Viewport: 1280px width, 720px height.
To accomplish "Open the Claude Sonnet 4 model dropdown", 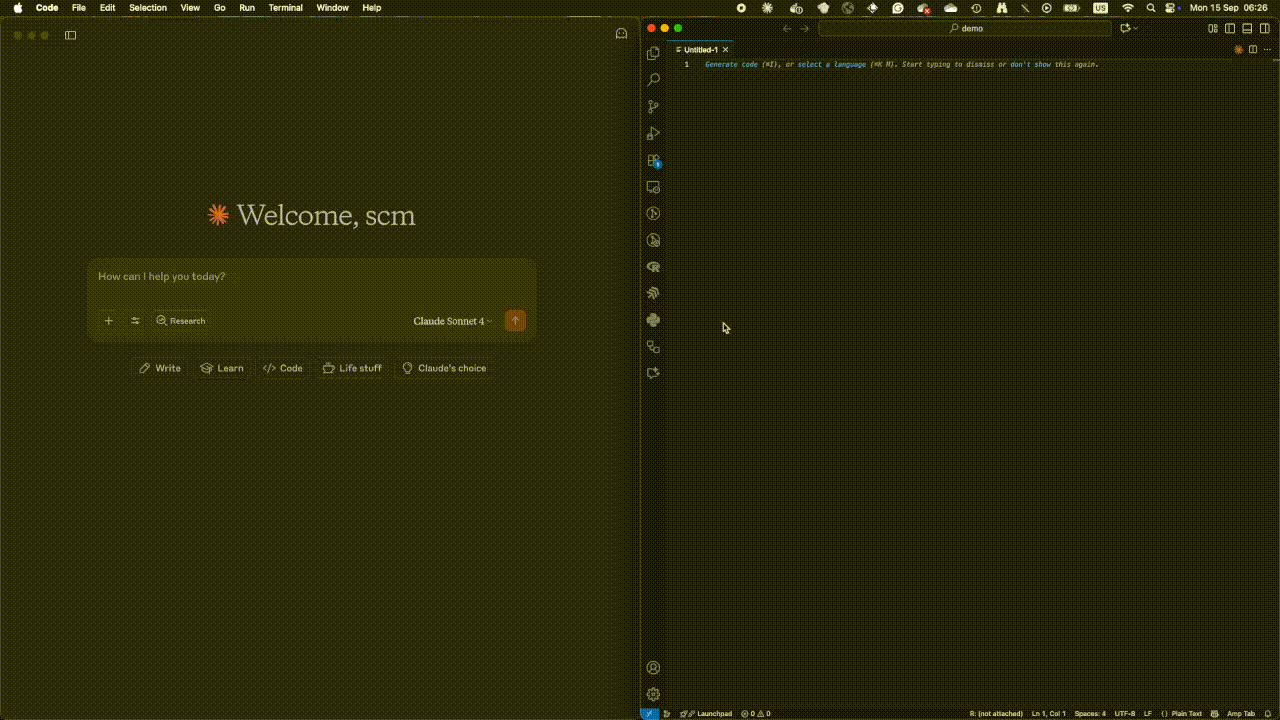I will tap(451, 320).
